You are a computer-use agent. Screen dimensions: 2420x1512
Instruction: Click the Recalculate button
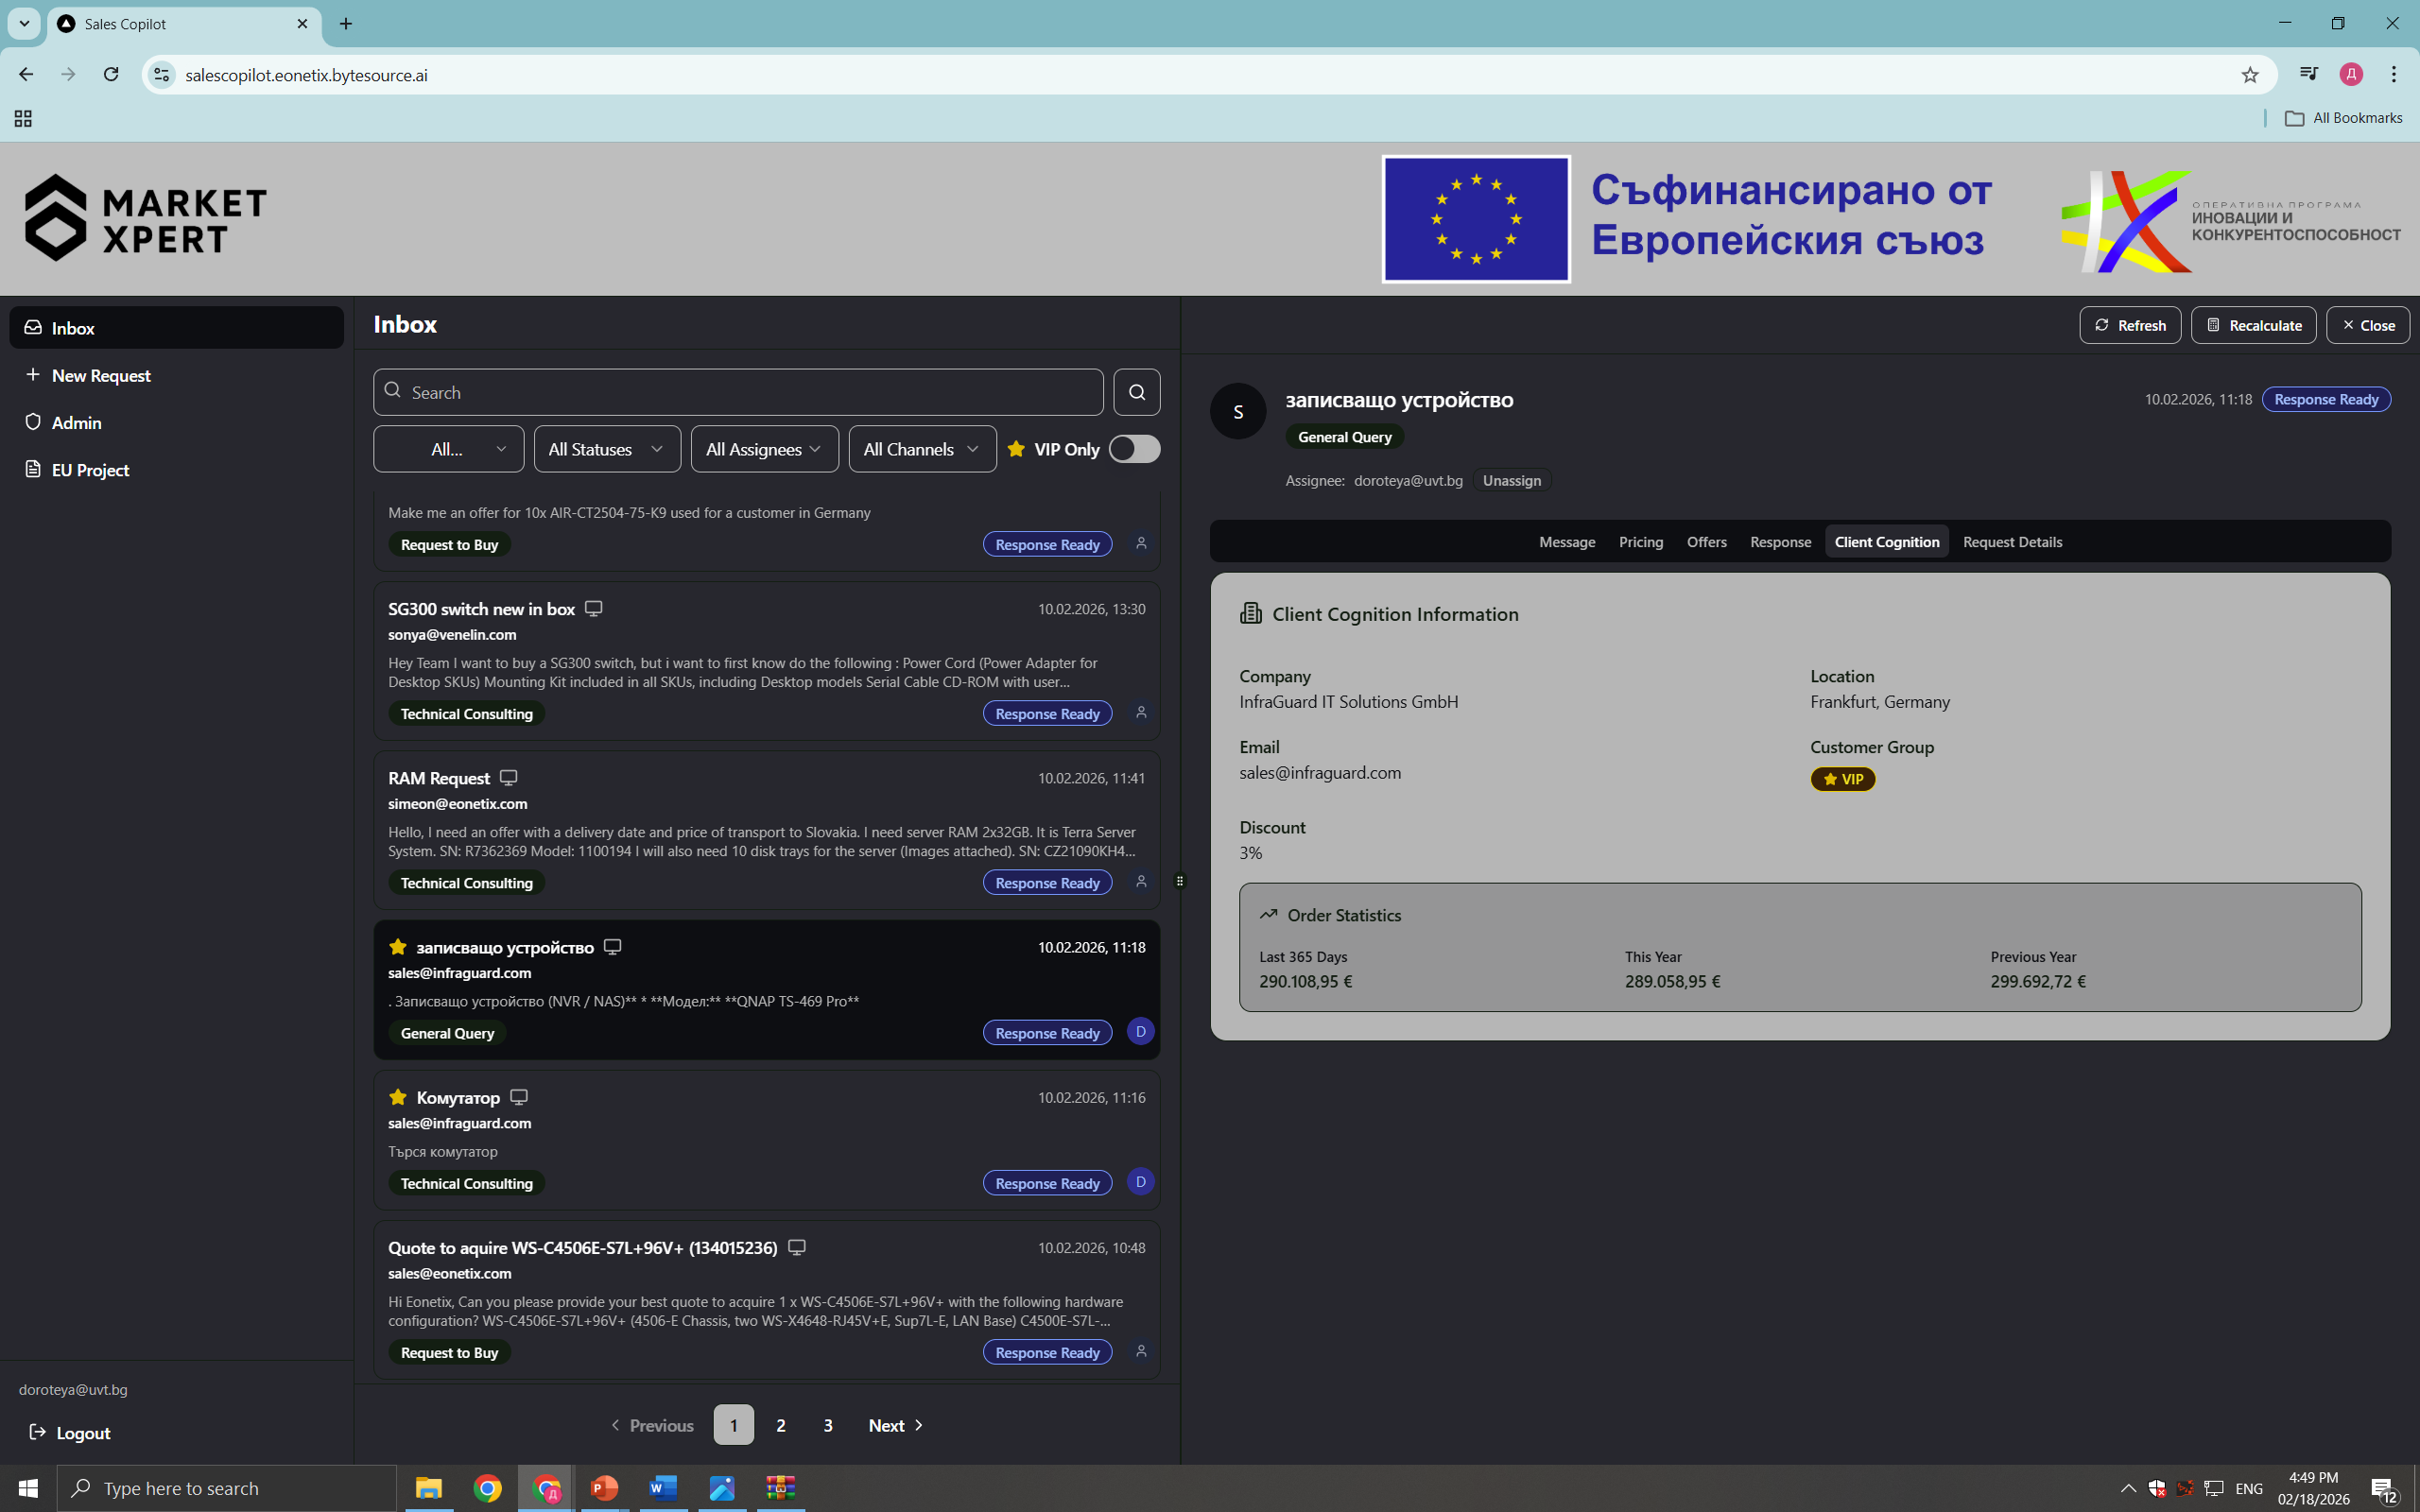[2253, 325]
